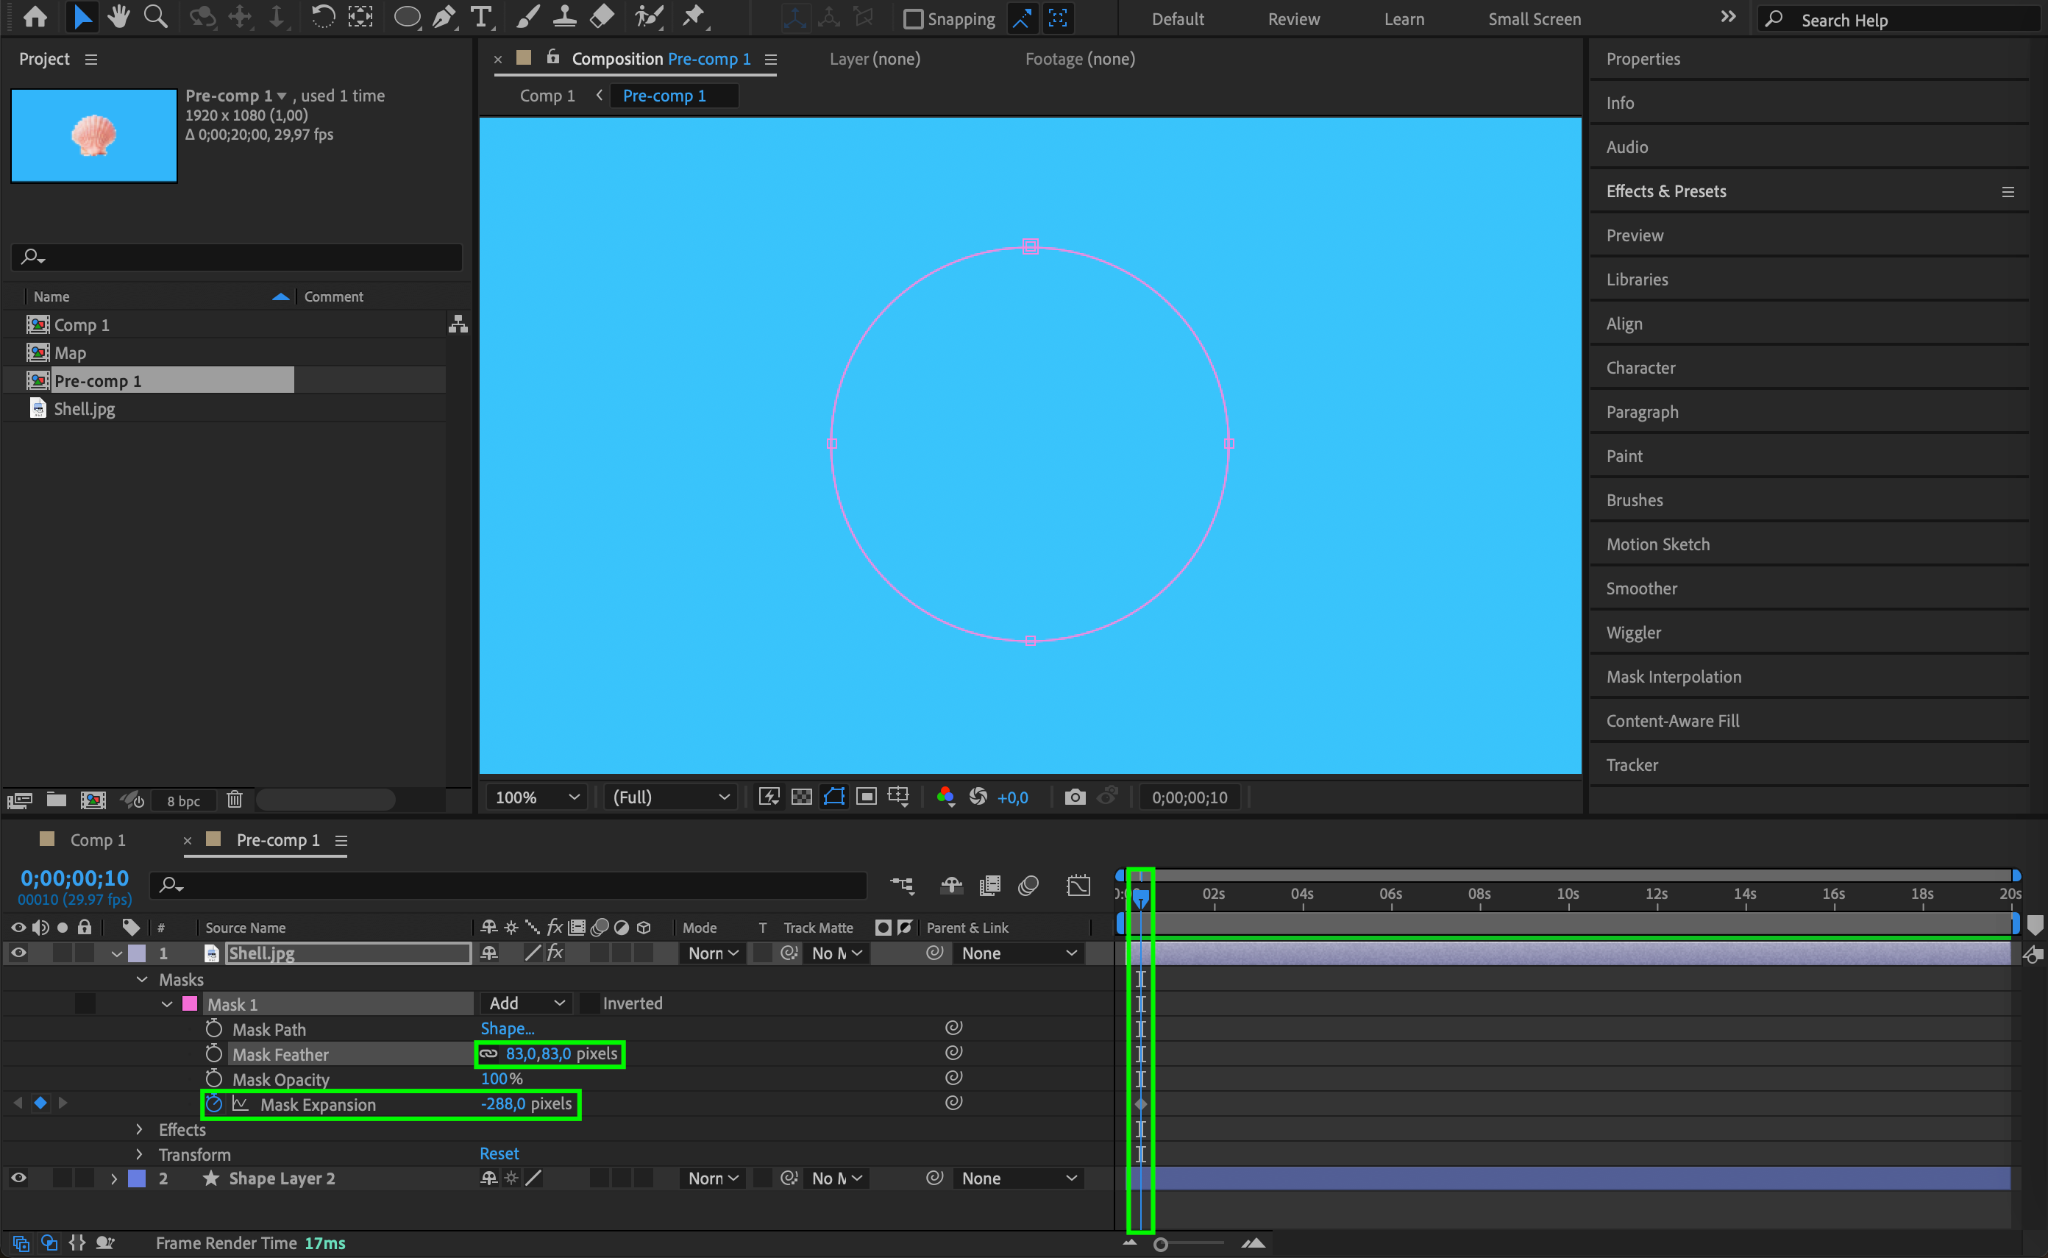Screen dimensions: 2048x1258
Task: Select the Hand tool
Action: tap(119, 16)
